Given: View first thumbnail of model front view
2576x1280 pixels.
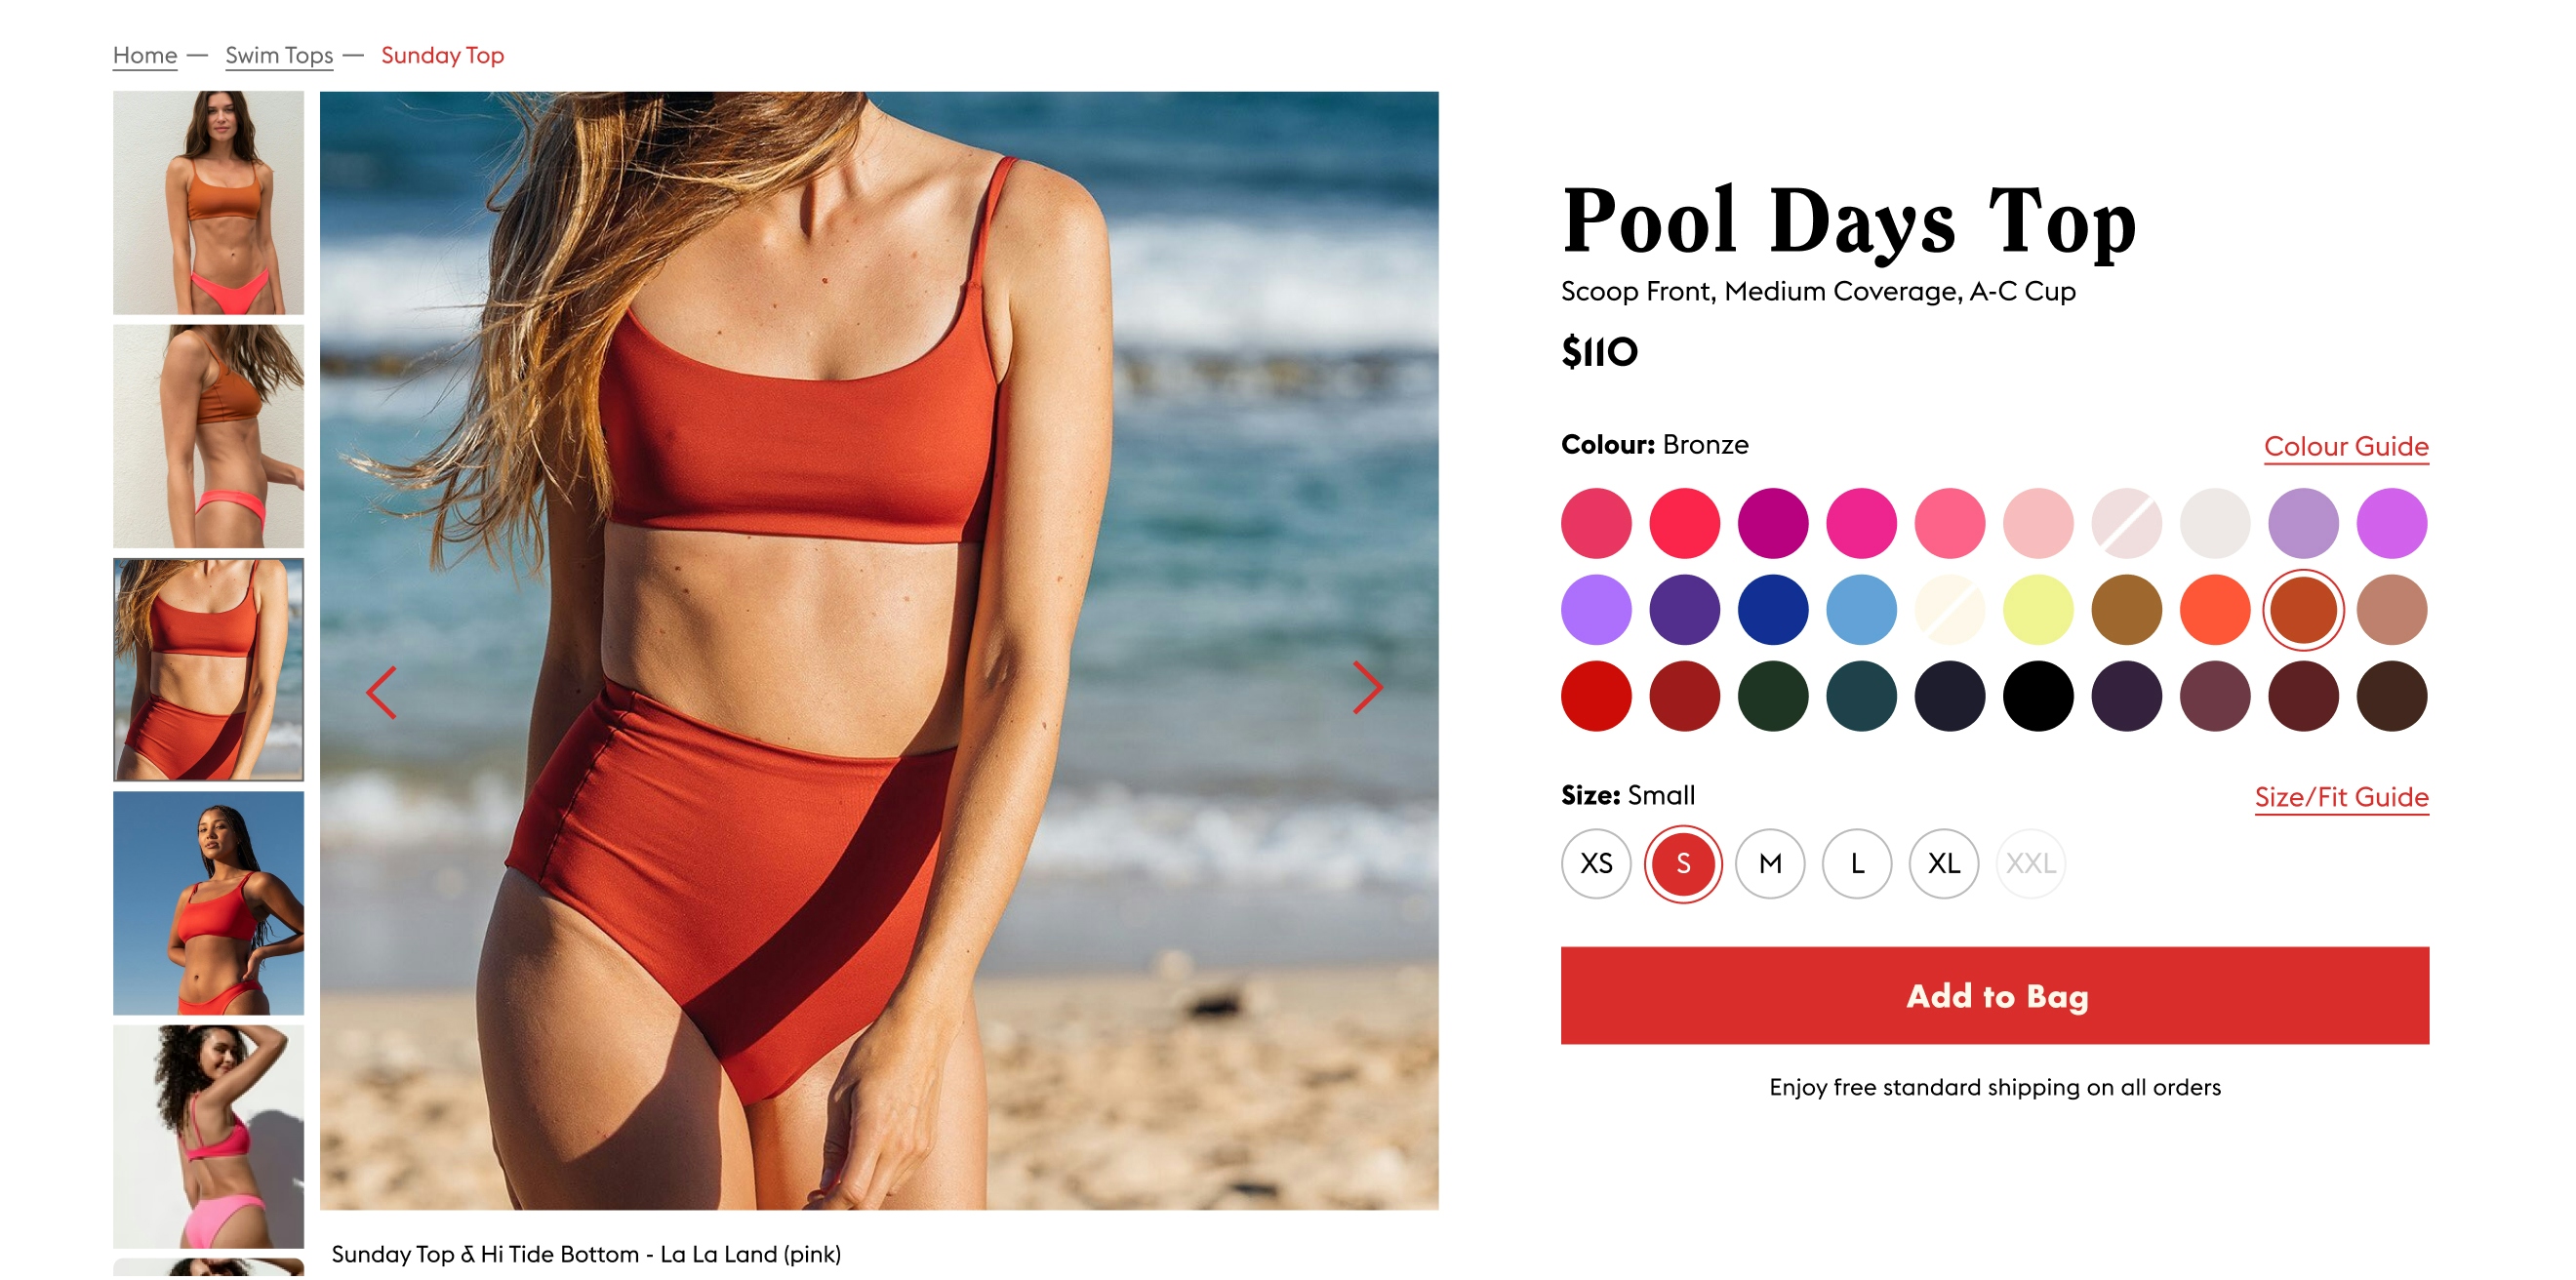Looking at the screenshot, I should click(208, 203).
